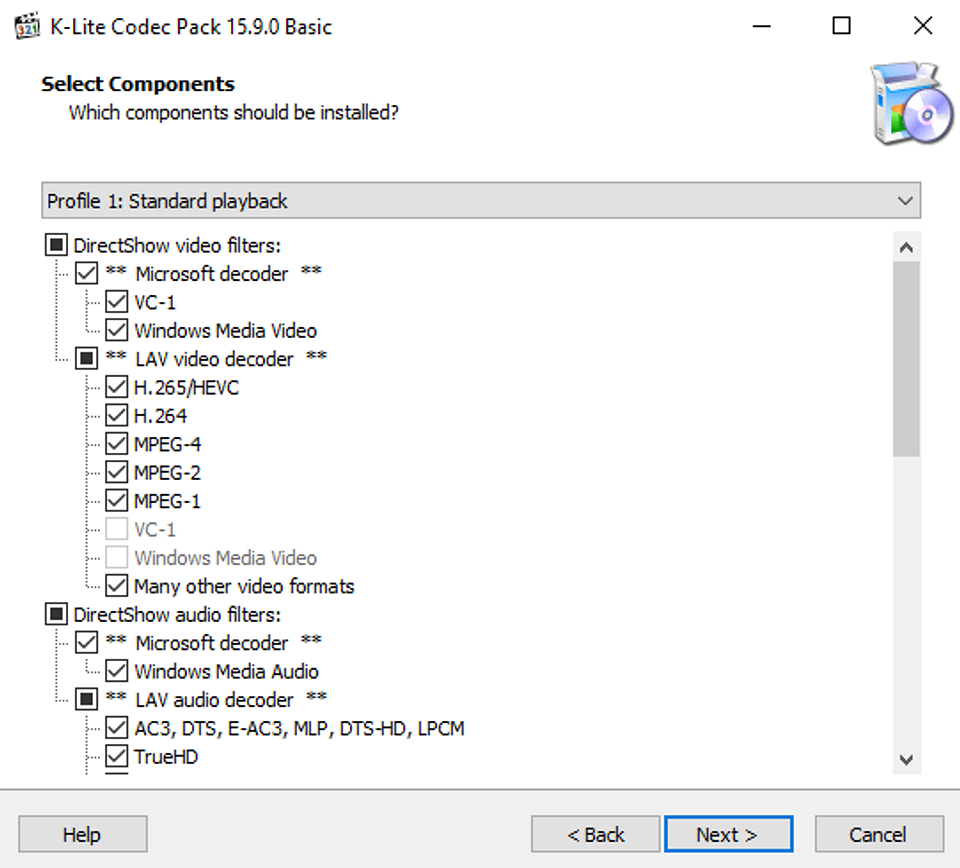Maximize the K-Lite installer window
960x868 pixels.
coord(841,26)
